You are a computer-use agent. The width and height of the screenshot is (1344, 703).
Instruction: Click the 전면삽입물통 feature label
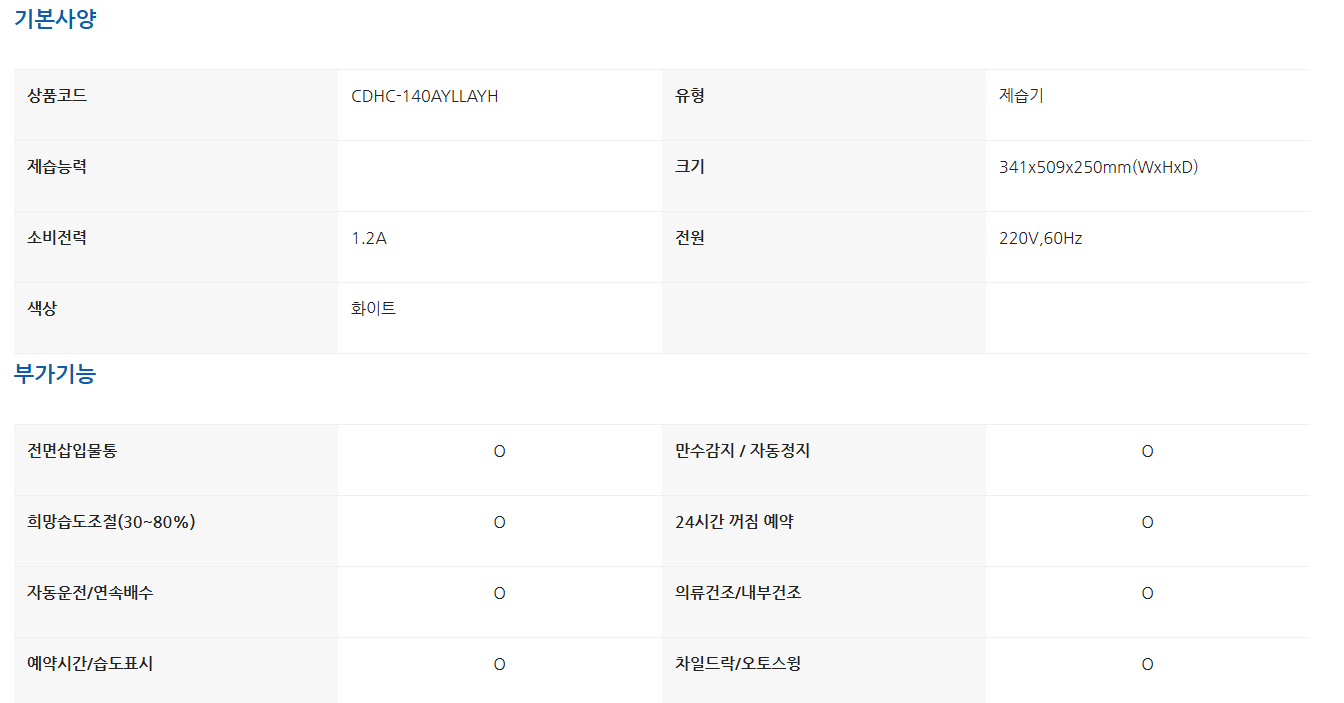click(72, 451)
